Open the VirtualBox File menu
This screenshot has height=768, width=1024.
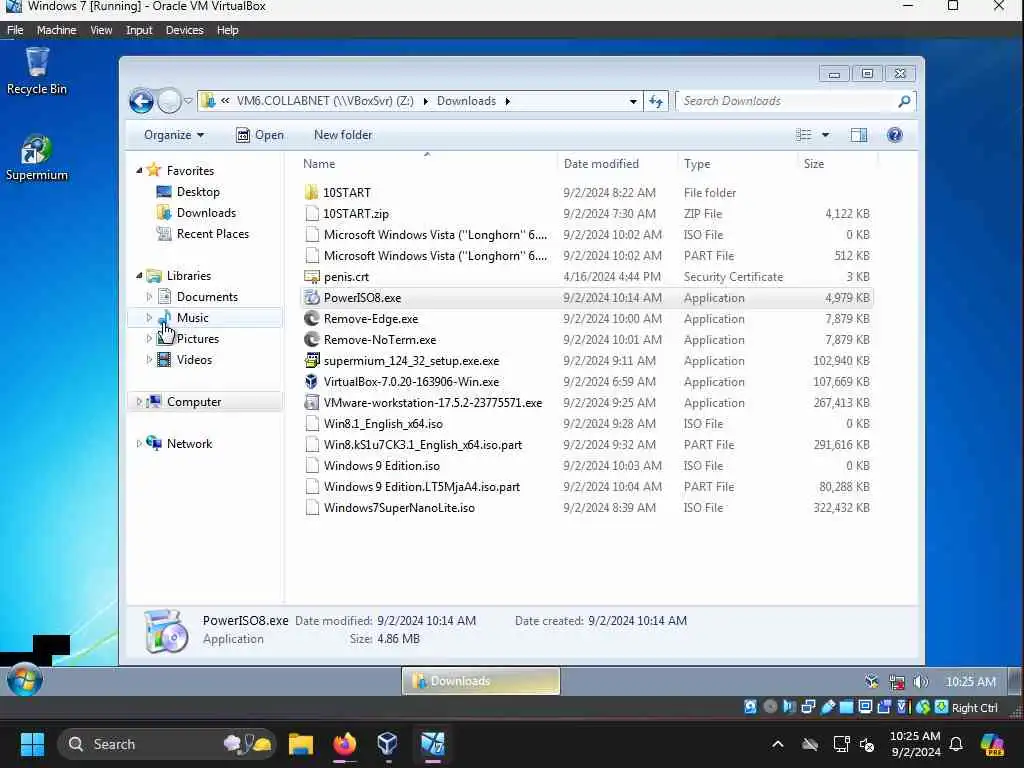click(x=15, y=30)
